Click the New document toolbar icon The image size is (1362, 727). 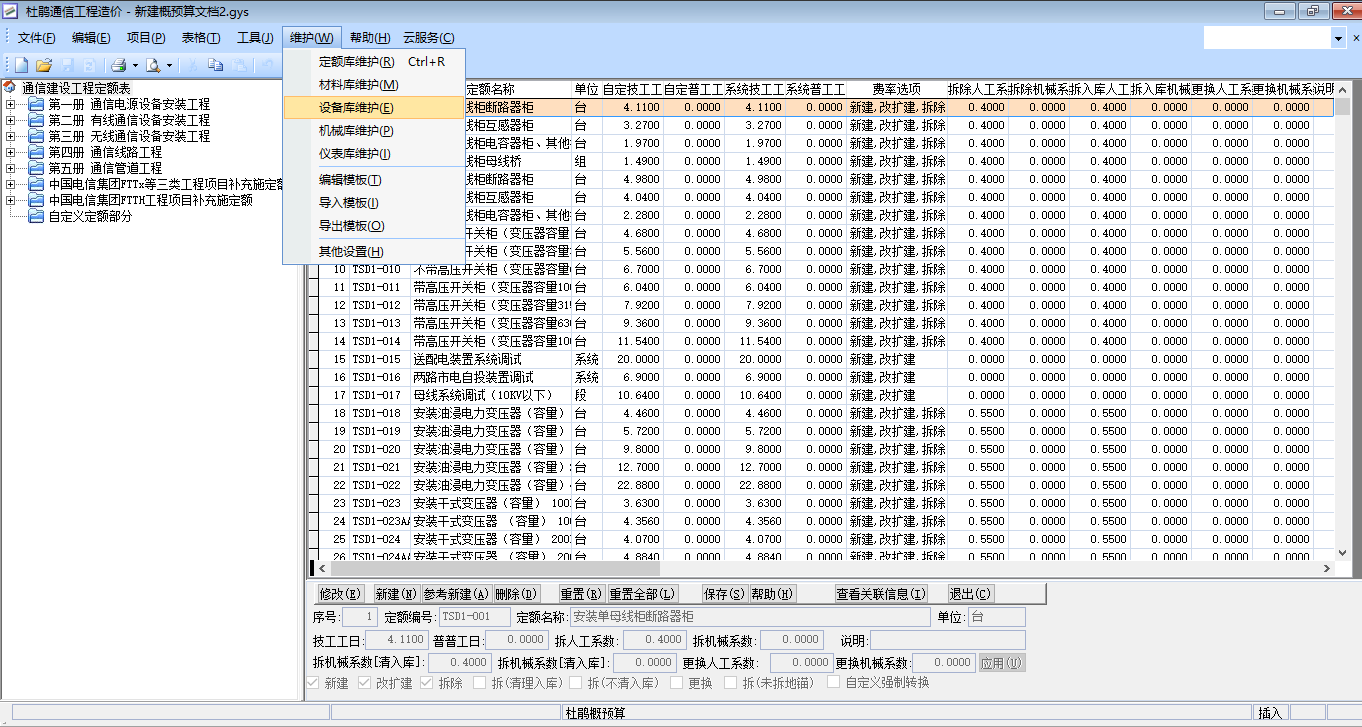[21, 65]
